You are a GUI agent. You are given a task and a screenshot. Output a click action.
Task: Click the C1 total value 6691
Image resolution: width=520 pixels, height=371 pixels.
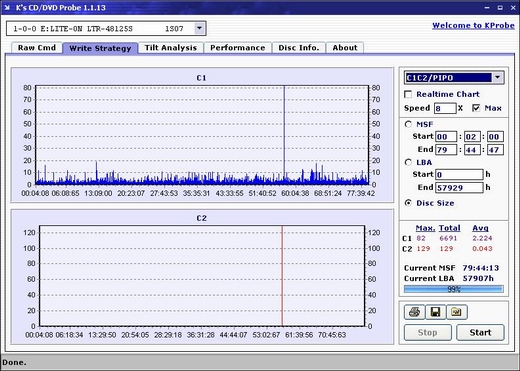click(x=448, y=238)
